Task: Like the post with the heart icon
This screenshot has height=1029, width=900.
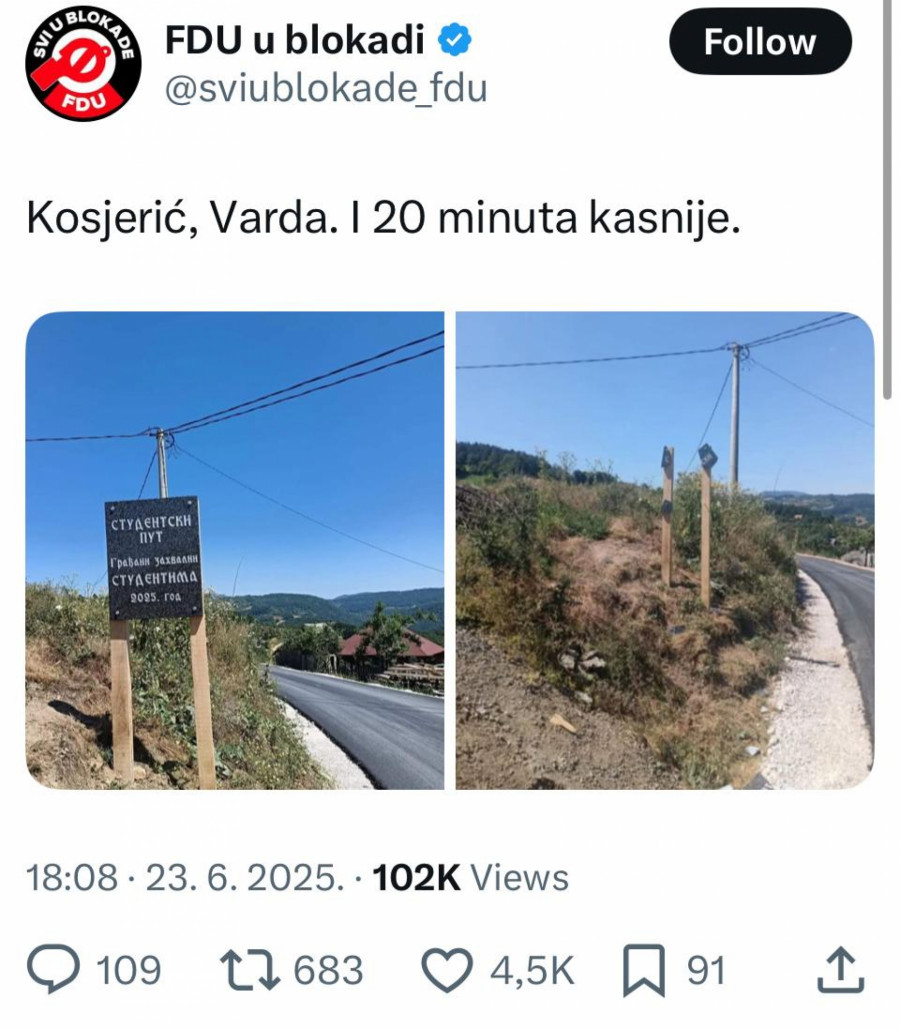Action: coord(447,971)
